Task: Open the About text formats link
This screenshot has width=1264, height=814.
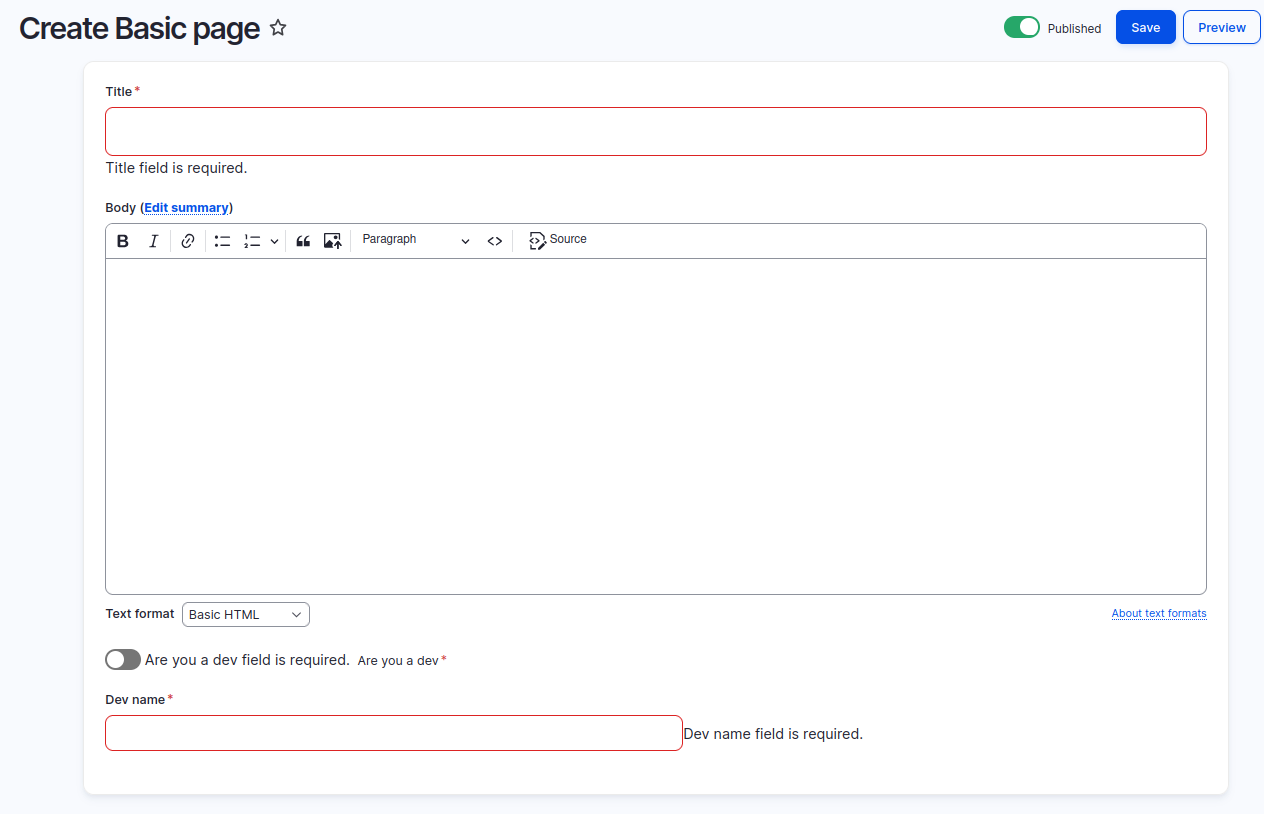Action: 1158,613
